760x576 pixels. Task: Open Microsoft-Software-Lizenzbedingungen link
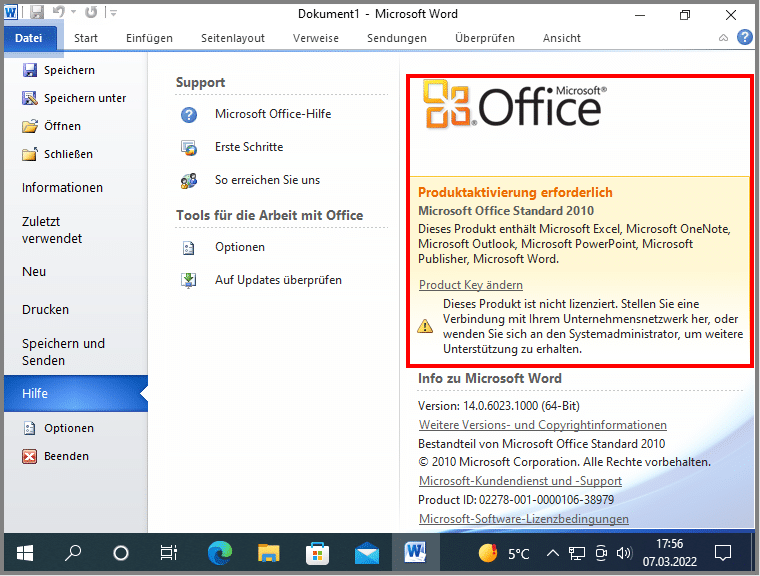click(x=523, y=519)
